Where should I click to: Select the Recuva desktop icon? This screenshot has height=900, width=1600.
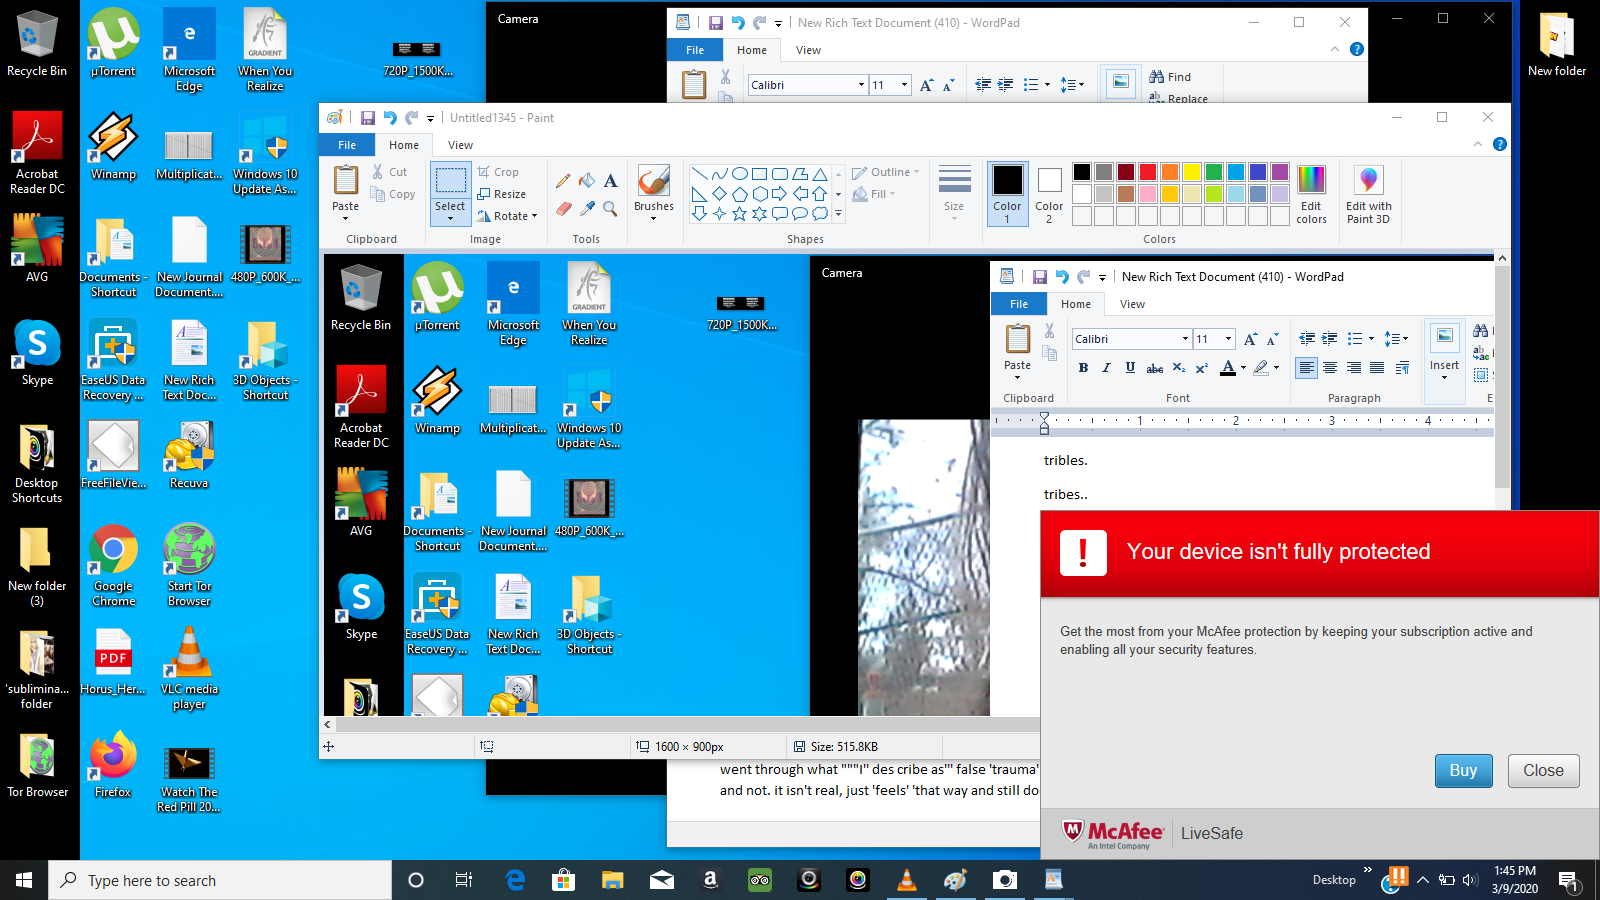(x=189, y=455)
